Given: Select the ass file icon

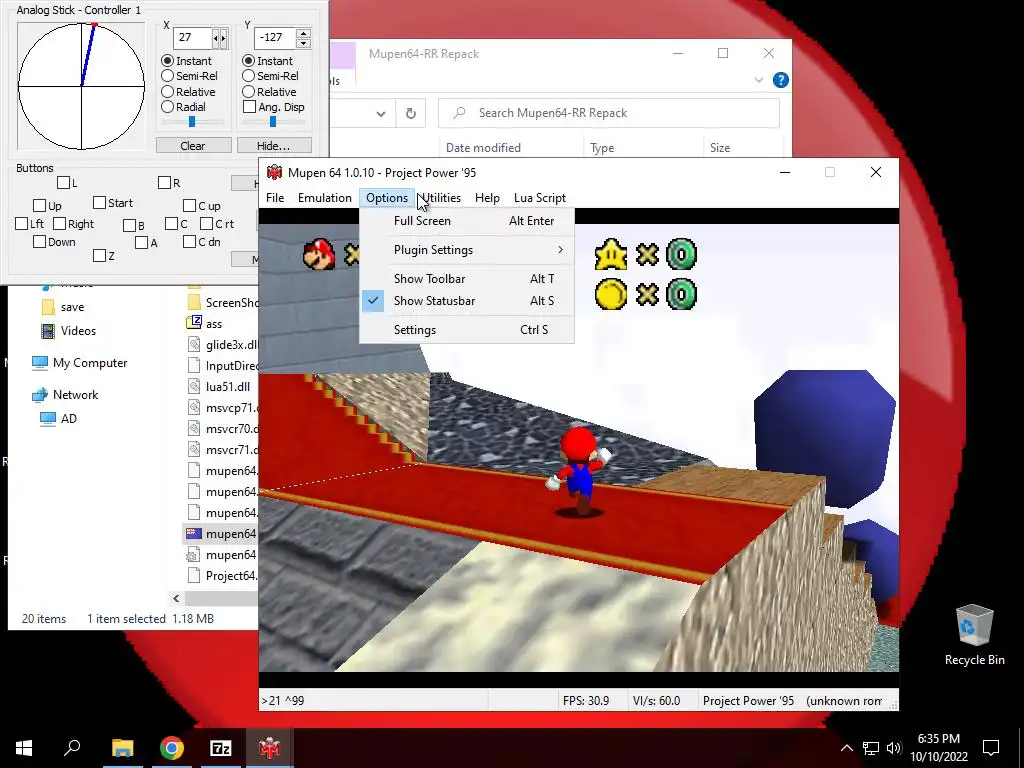Looking at the screenshot, I should click(194, 323).
